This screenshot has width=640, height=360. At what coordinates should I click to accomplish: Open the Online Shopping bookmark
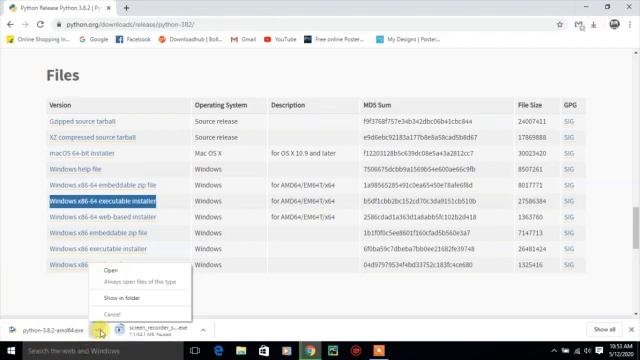(39, 39)
